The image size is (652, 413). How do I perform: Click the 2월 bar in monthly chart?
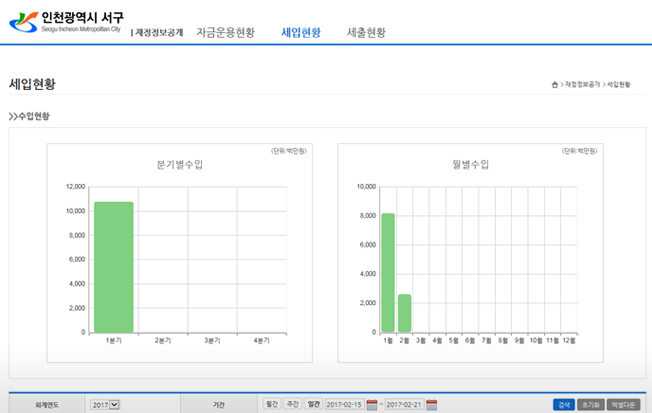[x=405, y=313]
